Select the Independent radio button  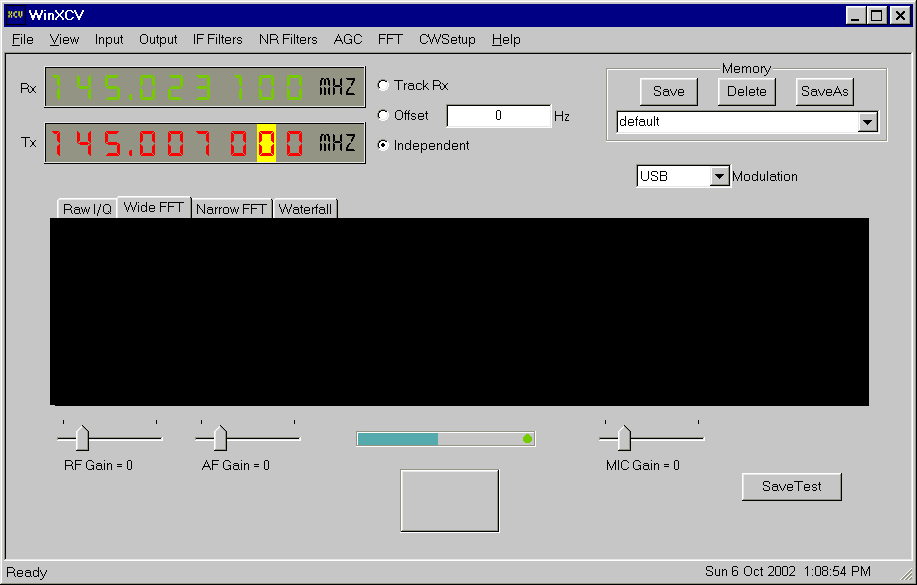[383, 145]
